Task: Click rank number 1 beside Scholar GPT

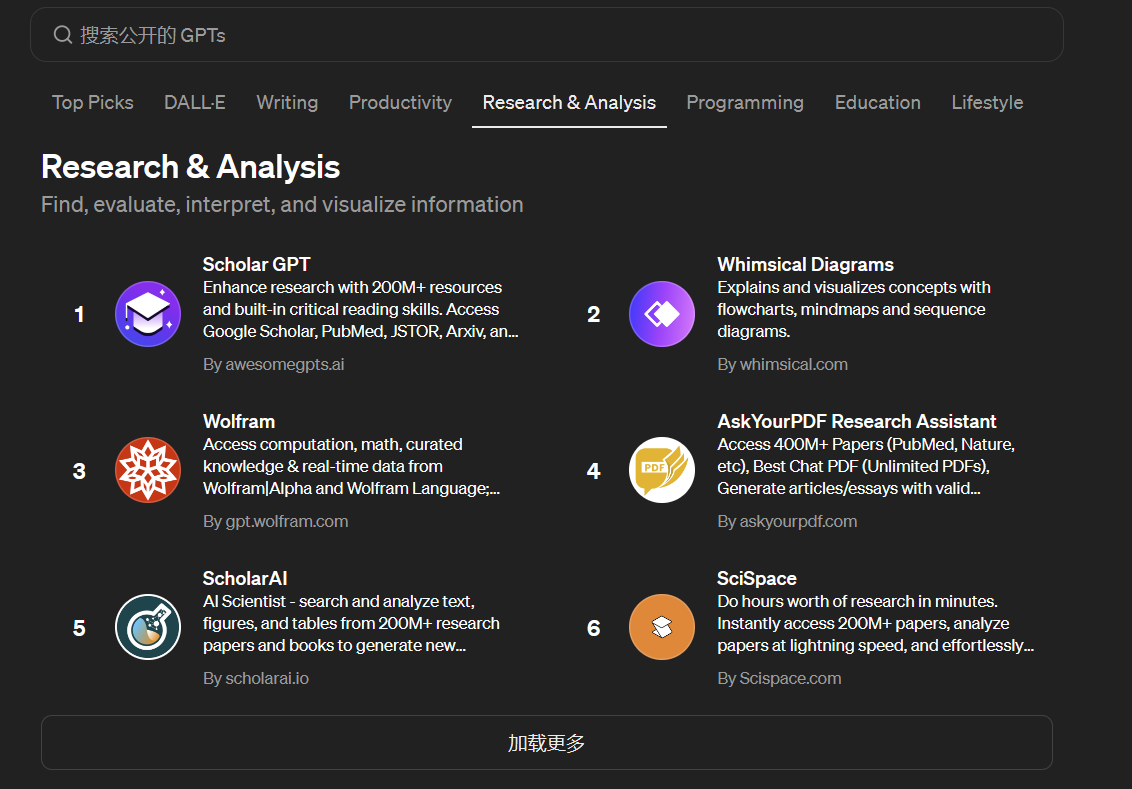Action: (79, 315)
